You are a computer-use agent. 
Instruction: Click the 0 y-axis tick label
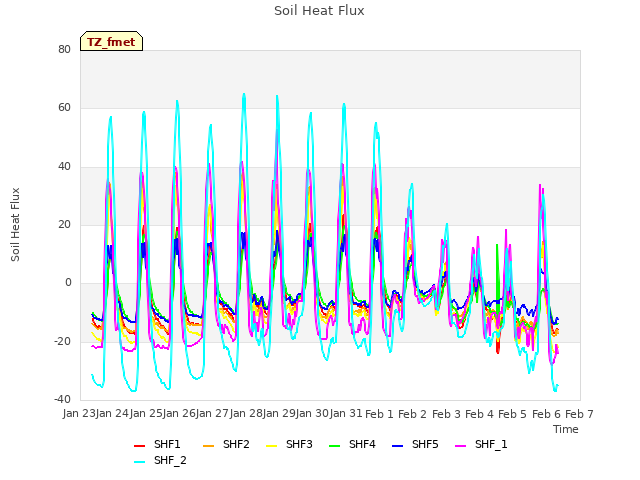point(68,282)
